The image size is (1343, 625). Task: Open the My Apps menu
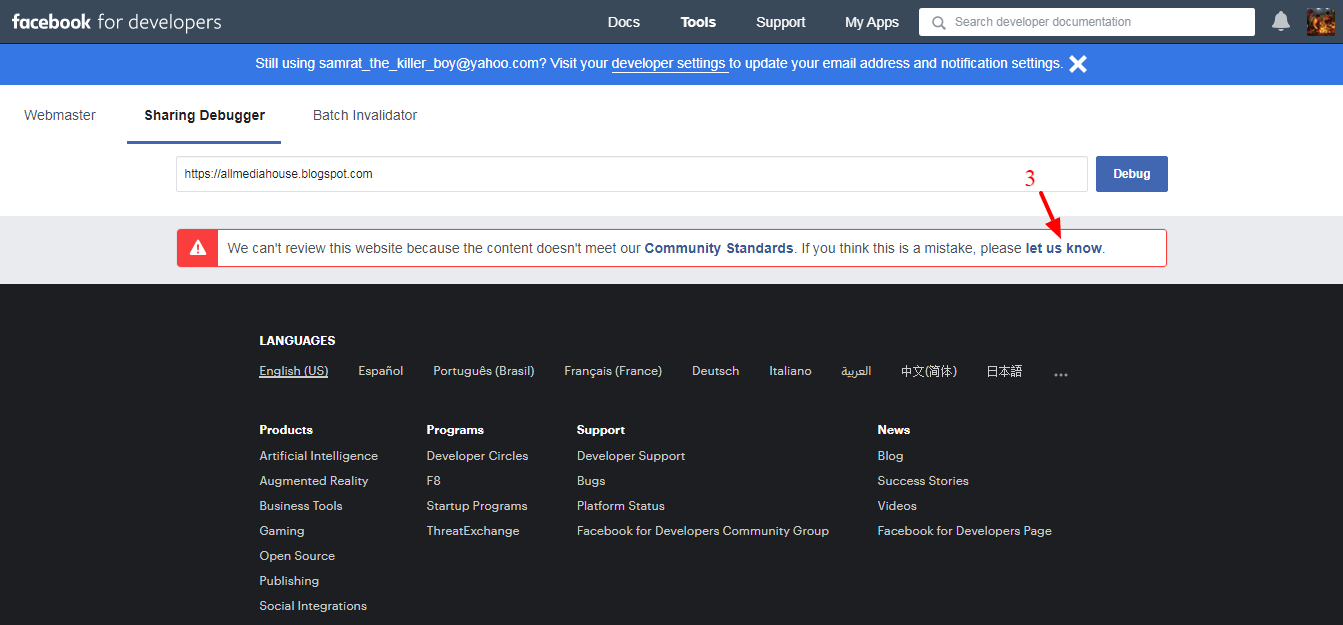point(872,22)
